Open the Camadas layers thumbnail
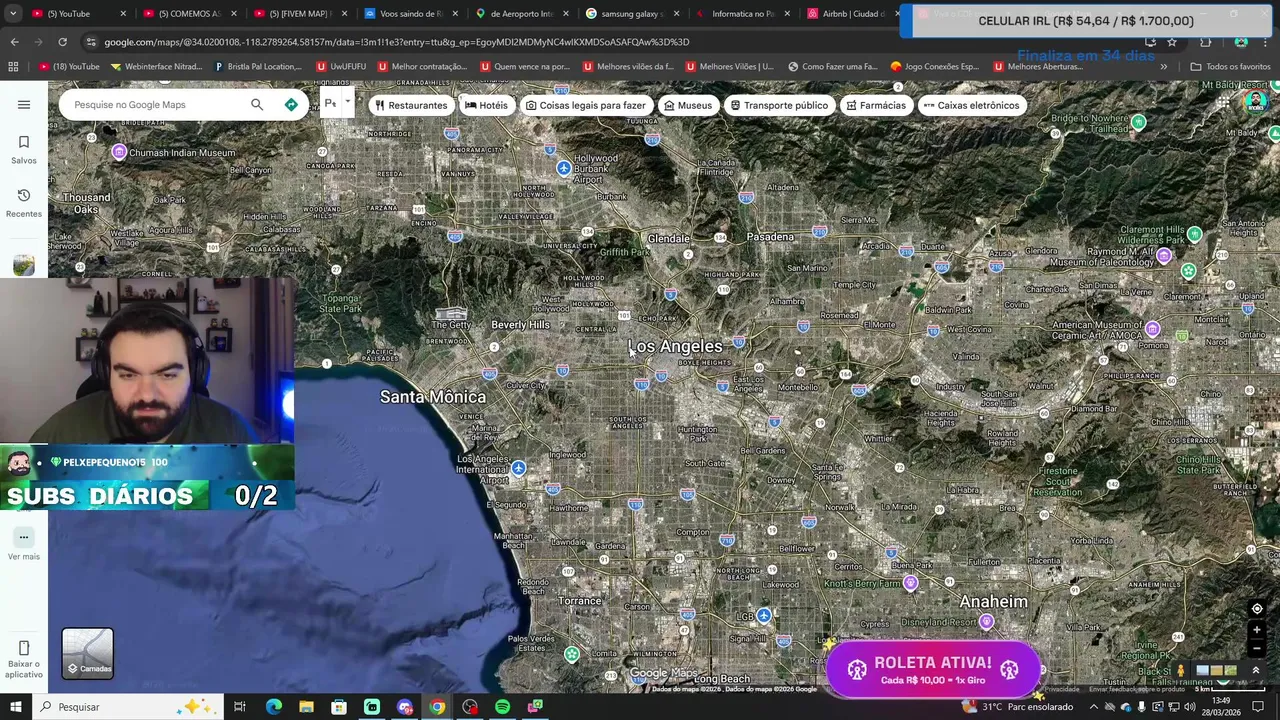Screen dimensions: 1280x720 point(88,653)
